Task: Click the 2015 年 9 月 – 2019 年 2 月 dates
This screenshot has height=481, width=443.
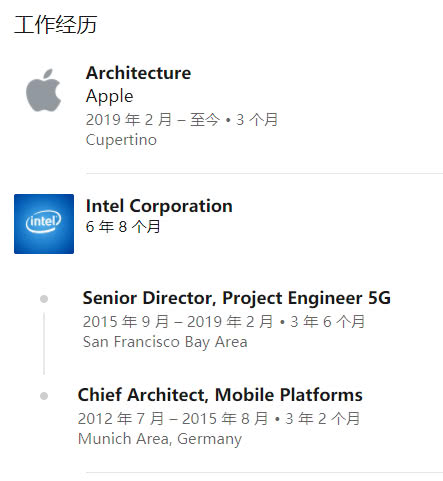Action: click(x=178, y=322)
